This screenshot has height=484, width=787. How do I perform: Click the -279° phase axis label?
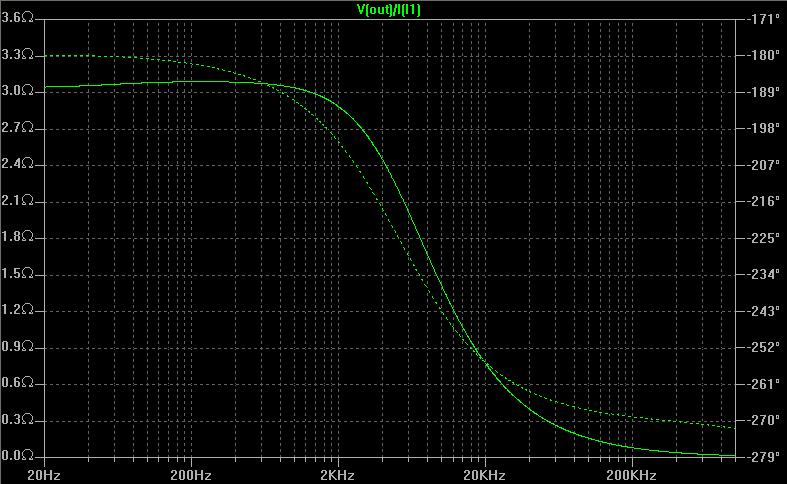pyautogui.click(x=764, y=457)
